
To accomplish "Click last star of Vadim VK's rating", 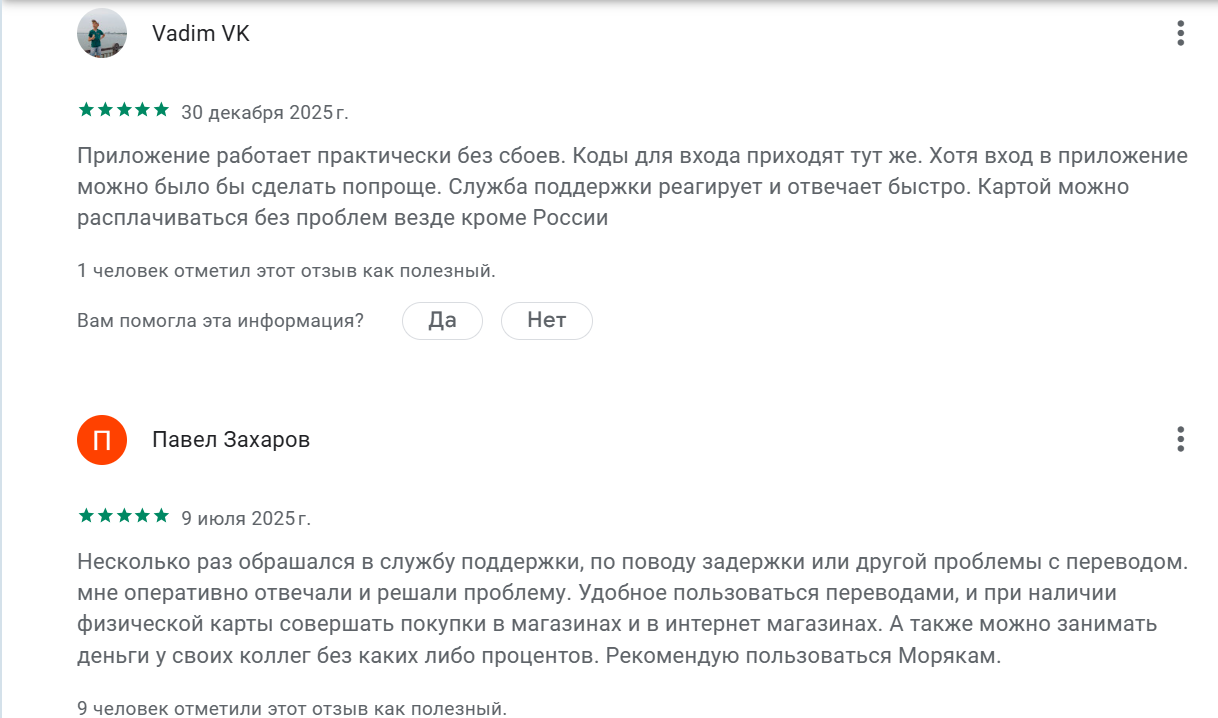I will pyautogui.click(x=161, y=111).
